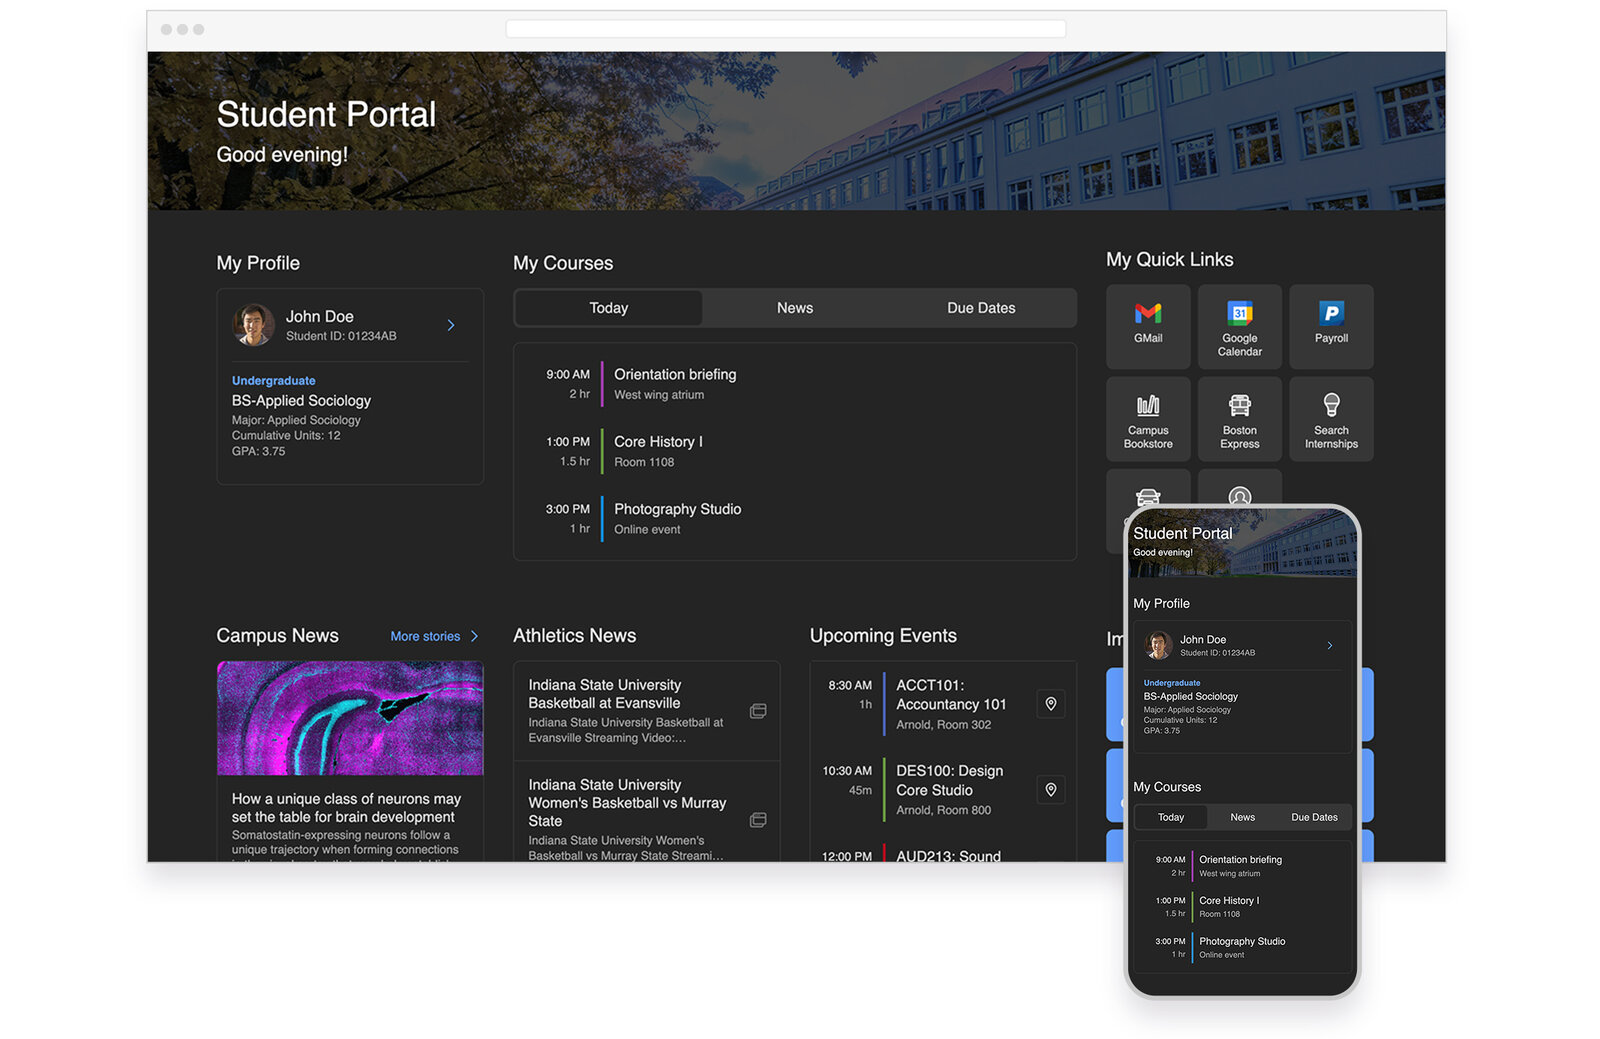Click the location pin for DES100
The width and height of the screenshot is (1600, 1039).
pos(1051,790)
